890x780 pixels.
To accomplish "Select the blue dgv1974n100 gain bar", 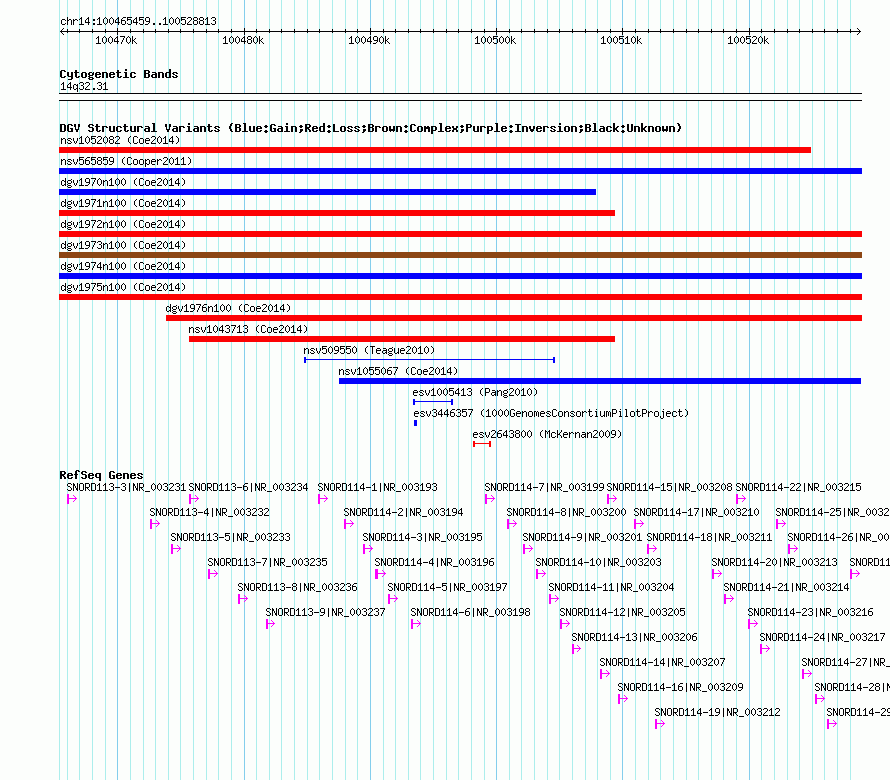I will click(460, 276).
